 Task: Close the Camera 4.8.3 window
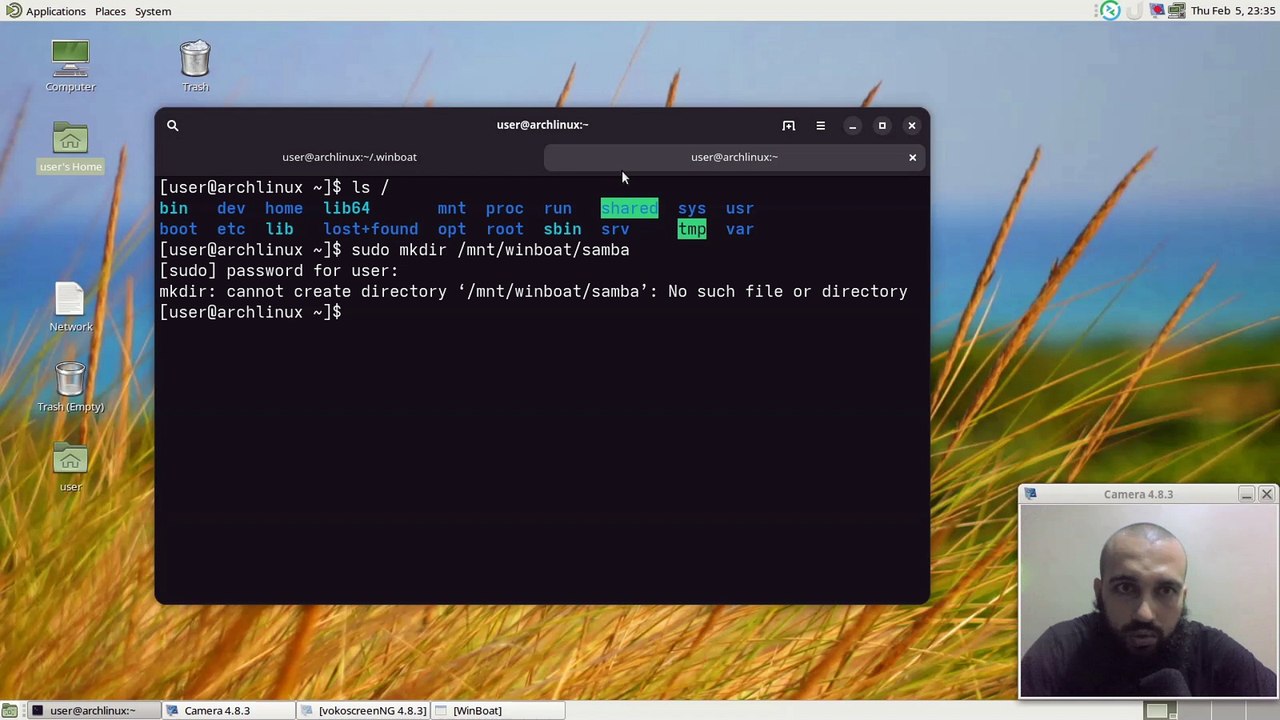click(x=1266, y=494)
